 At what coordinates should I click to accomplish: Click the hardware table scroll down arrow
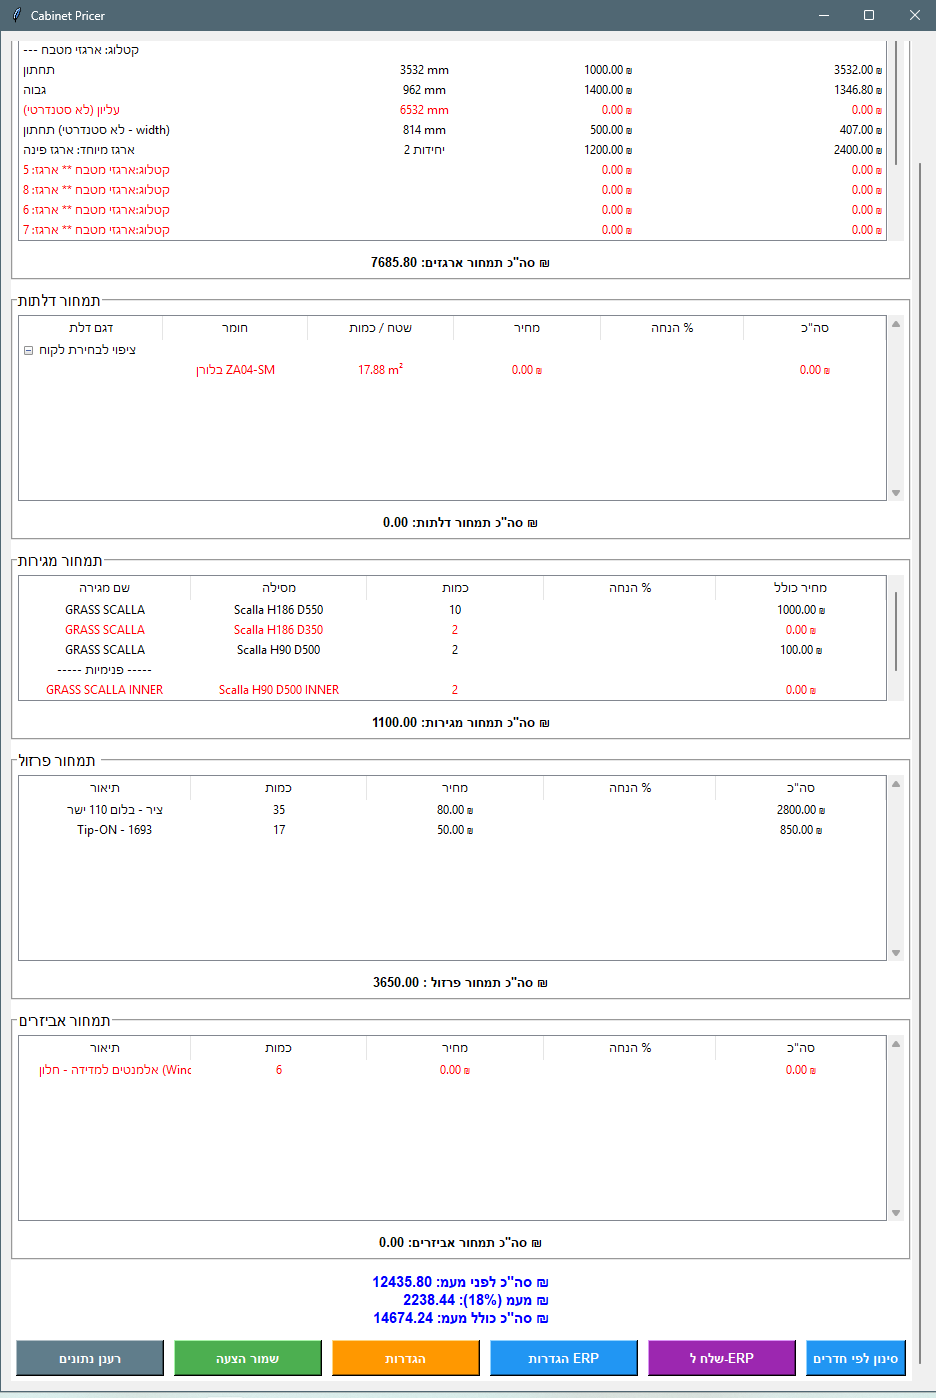(x=896, y=953)
